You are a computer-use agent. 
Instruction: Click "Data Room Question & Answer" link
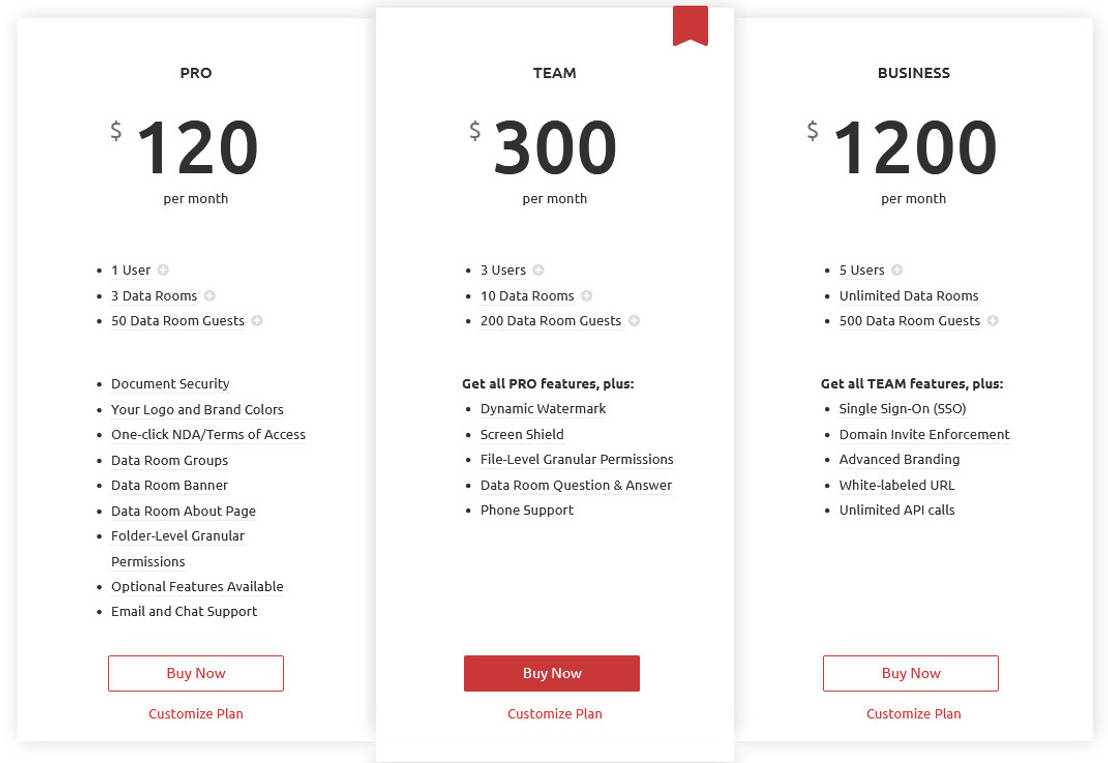click(576, 484)
